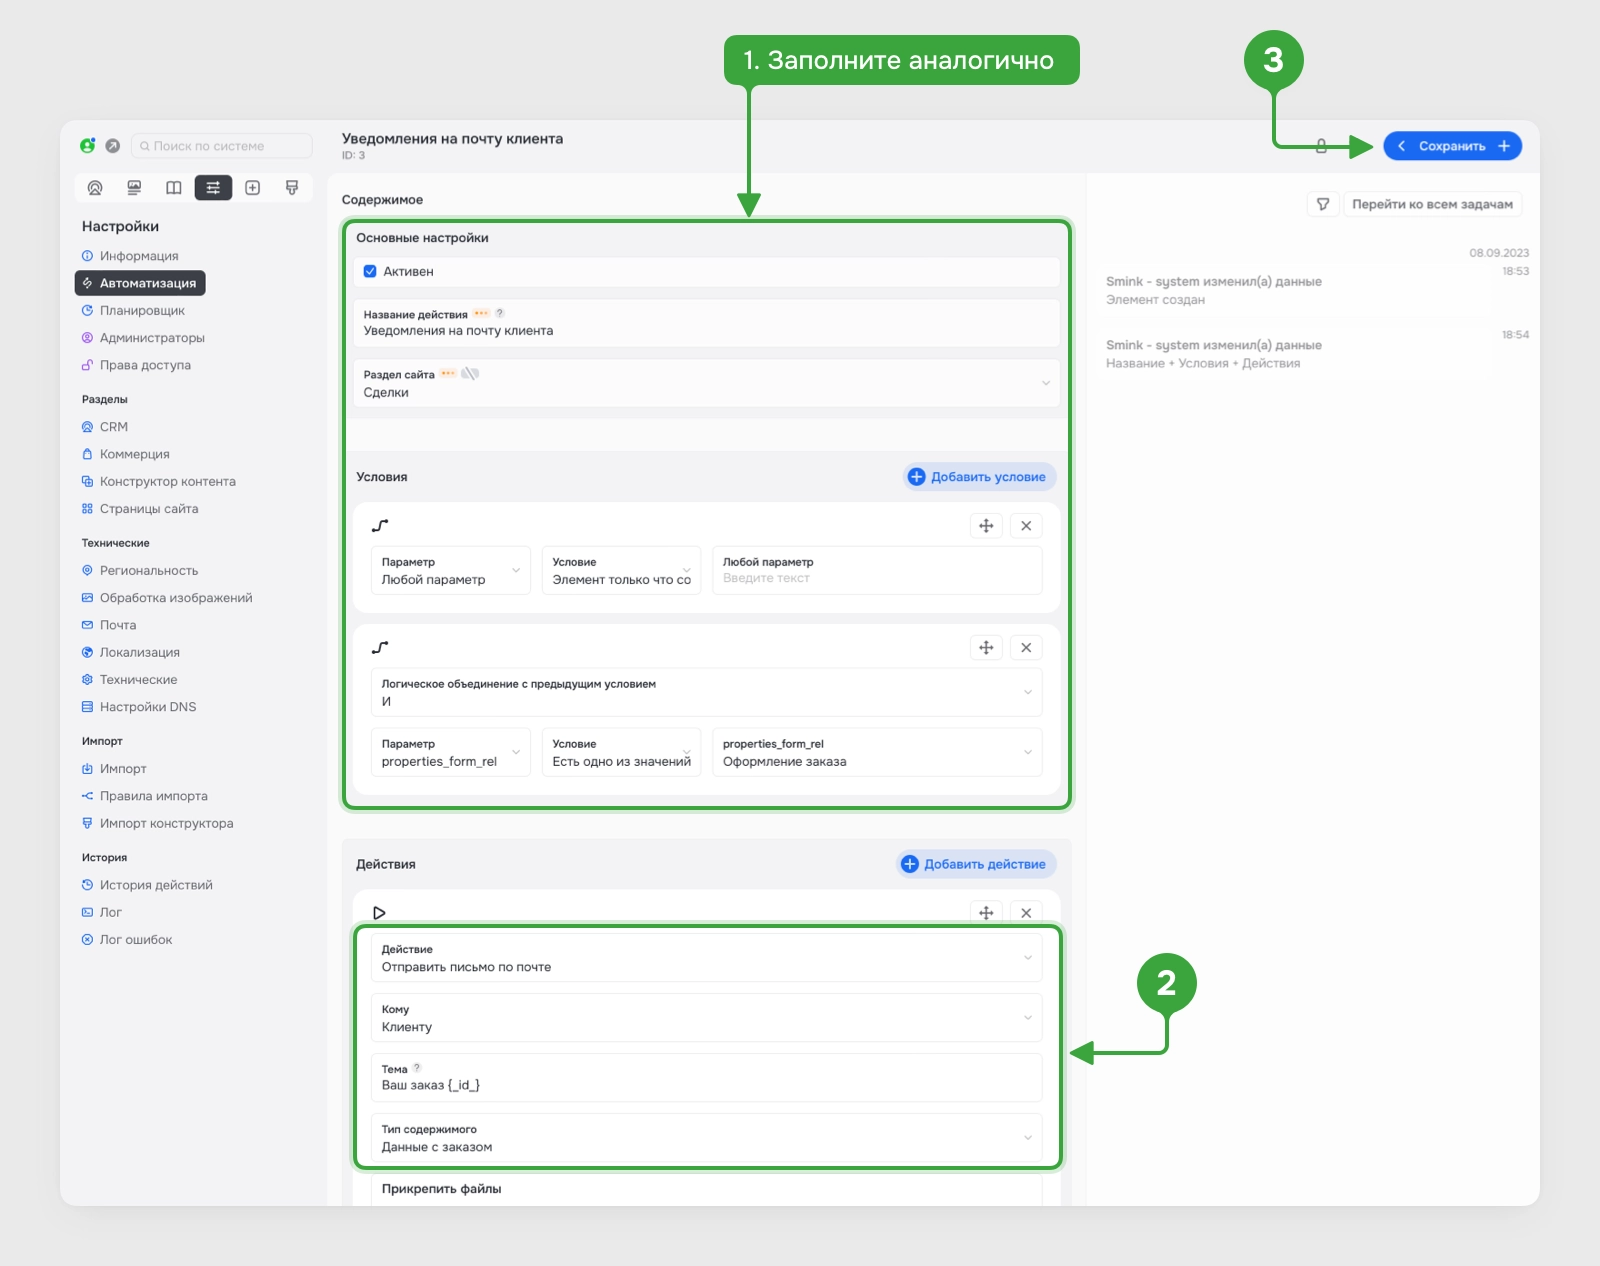Click the settings sliders toolbar icon
This screenshot has width=1600, height=1266.
click(213, 188)
